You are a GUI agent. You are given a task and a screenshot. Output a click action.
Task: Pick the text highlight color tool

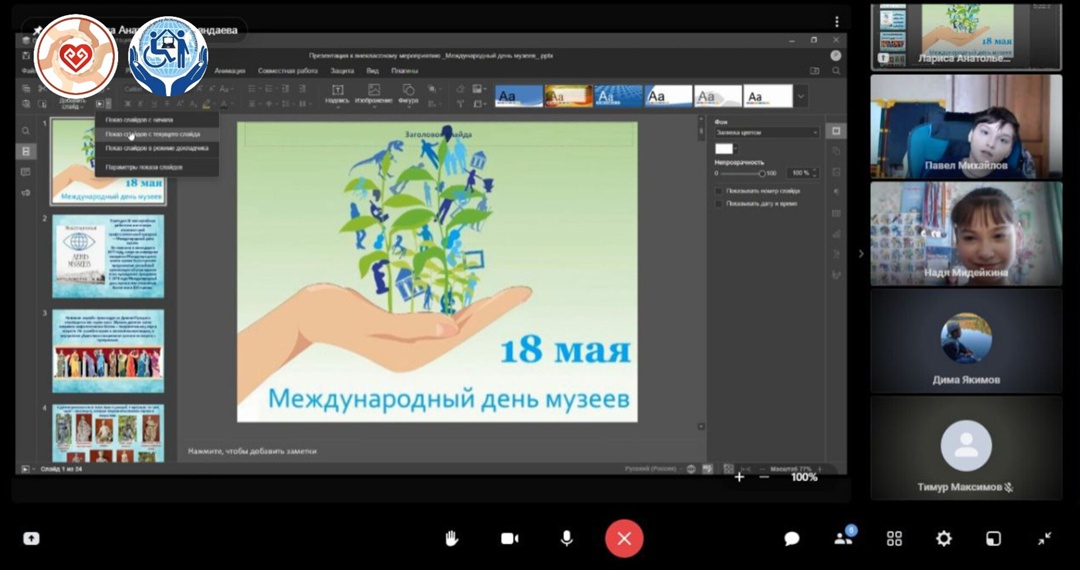207,104
